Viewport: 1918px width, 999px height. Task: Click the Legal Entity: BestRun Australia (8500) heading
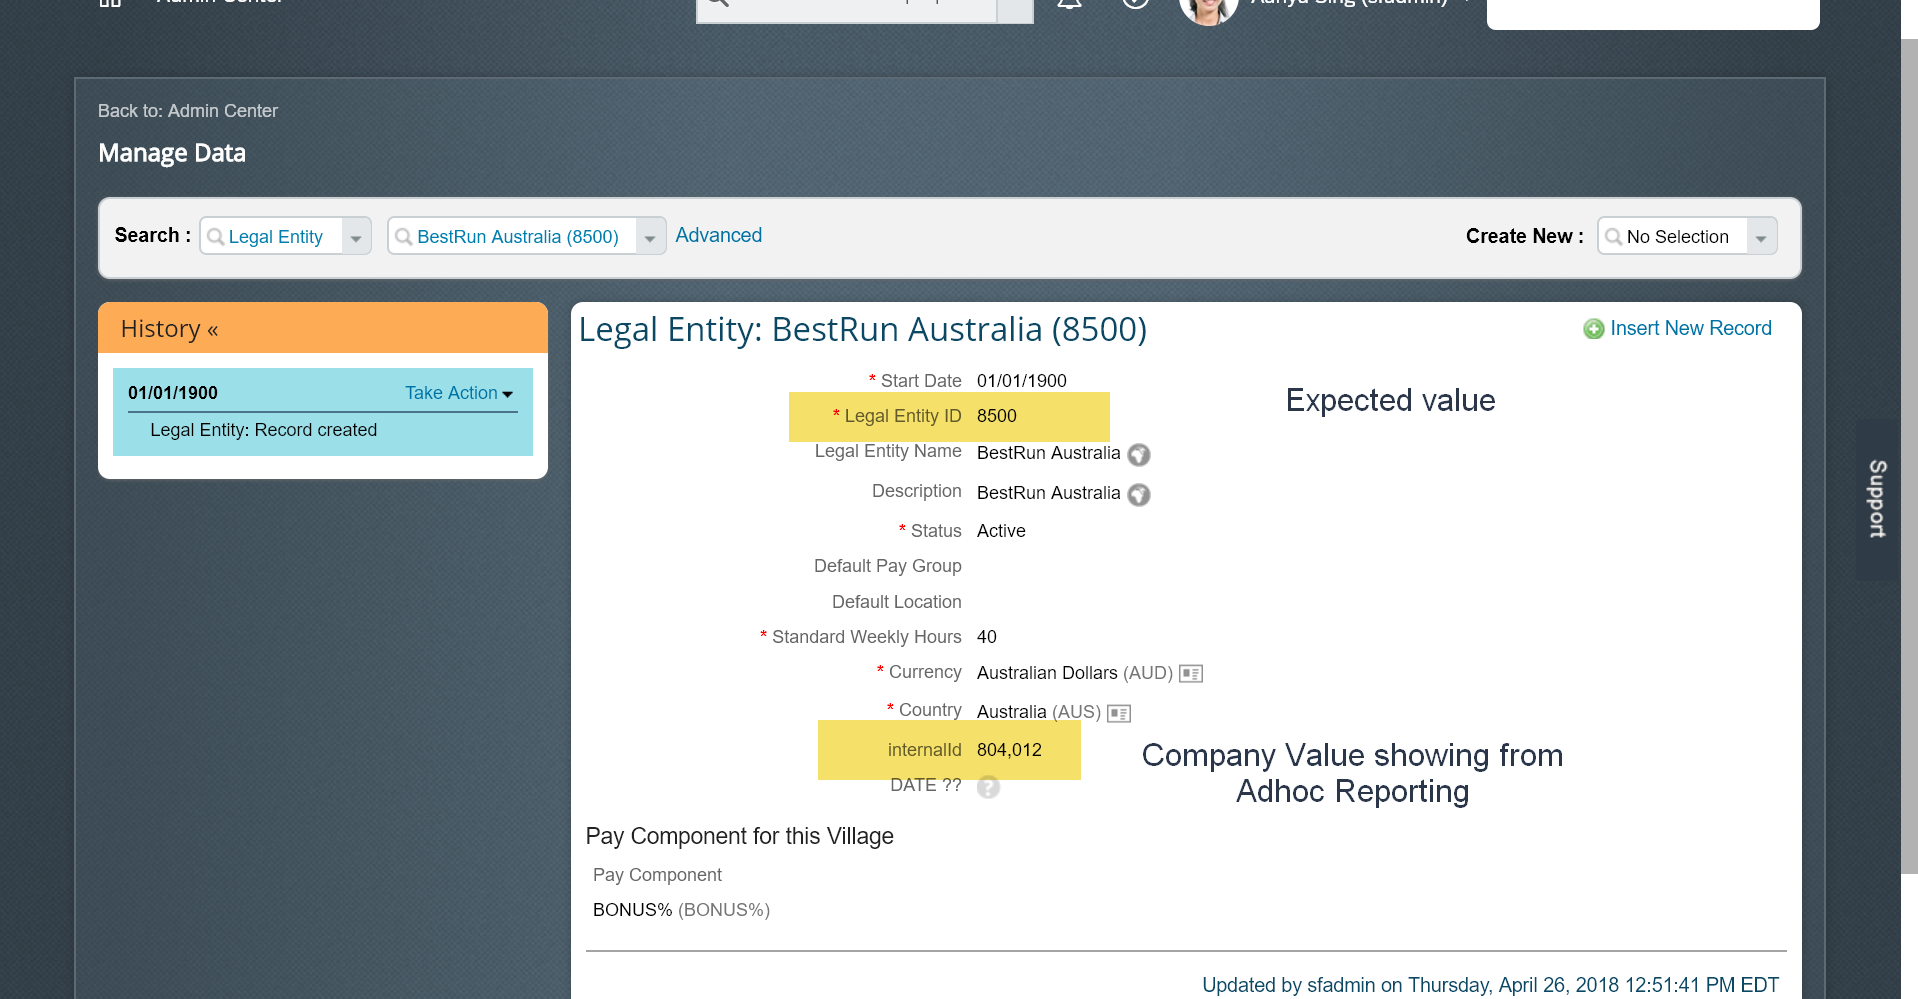click(x=863, y=329)
